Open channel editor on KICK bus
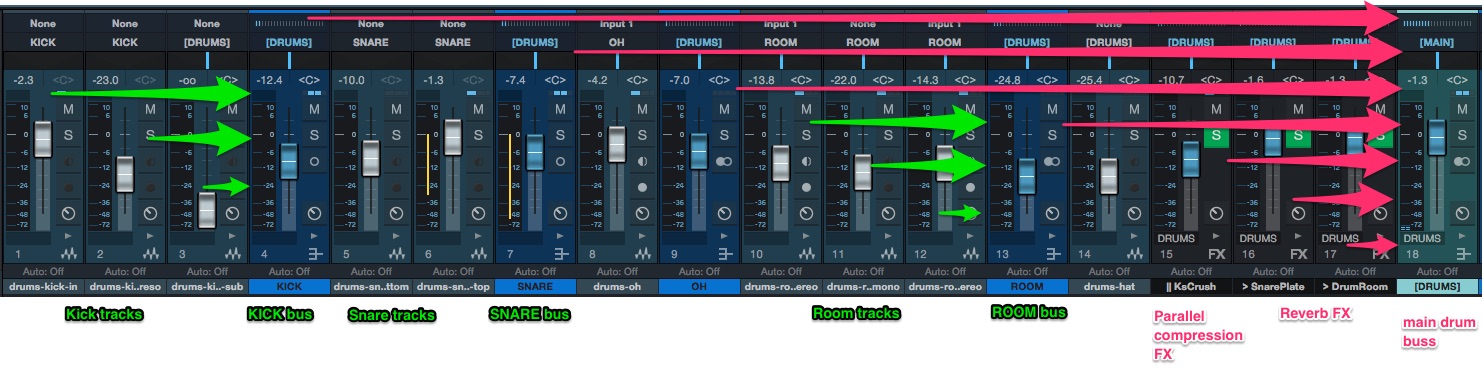This screenshot has height=368, width=1483. click(314, 213)
